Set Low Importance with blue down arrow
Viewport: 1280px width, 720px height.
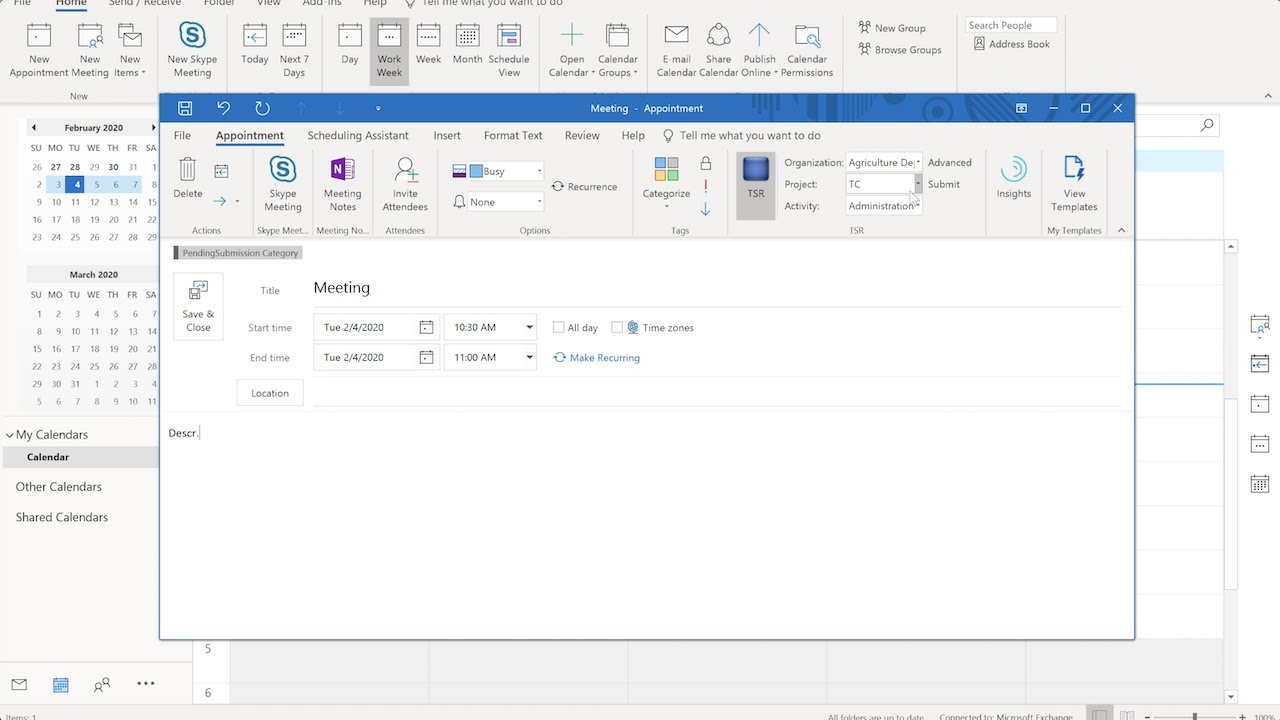click(x=705, y=209)
